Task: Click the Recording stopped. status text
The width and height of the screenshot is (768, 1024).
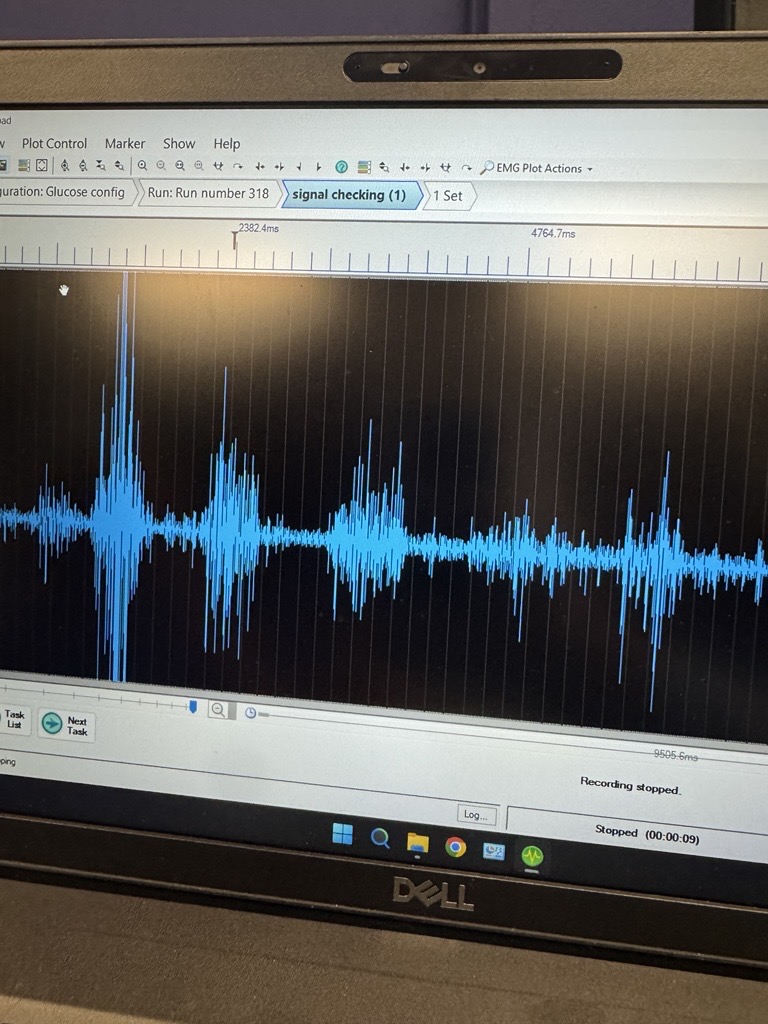Action: [631, 785]
